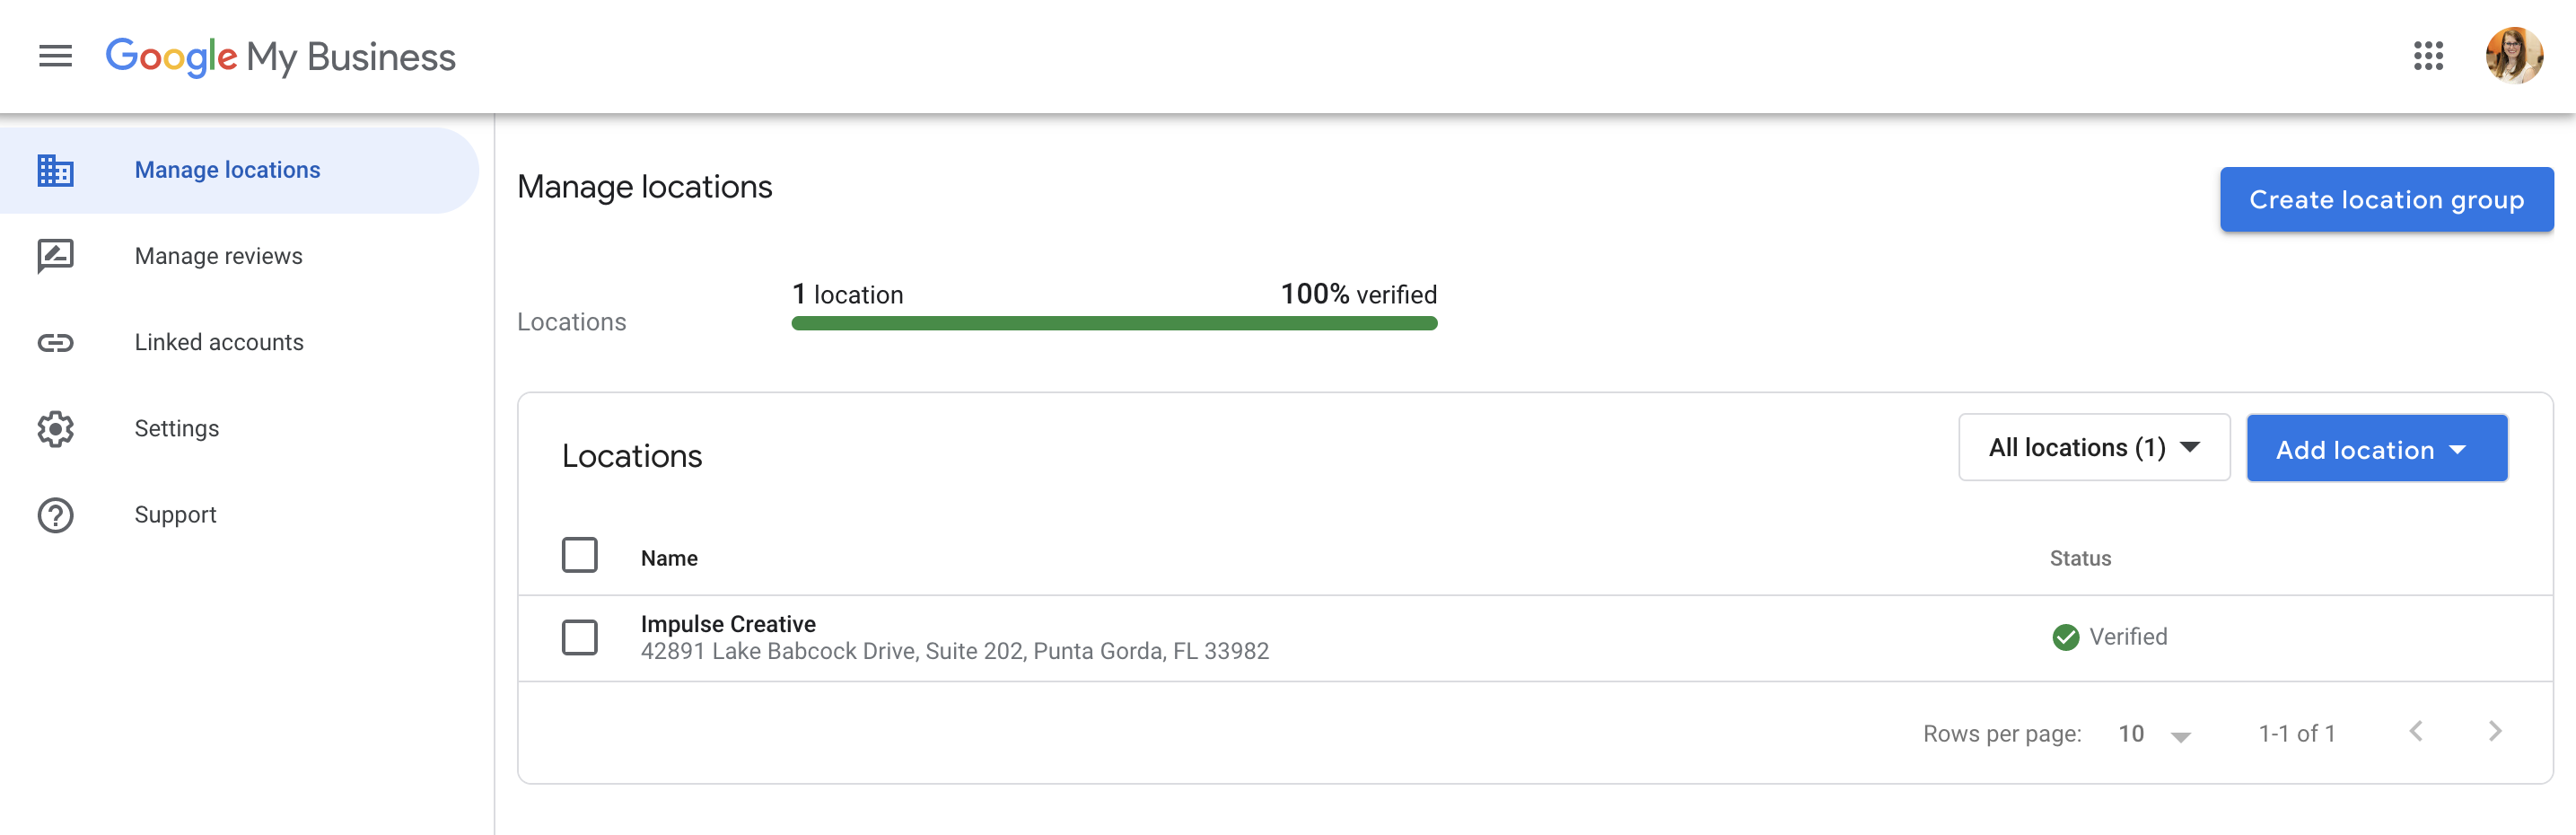
Task: Change the rows per page value
Action: point(2154,734)
